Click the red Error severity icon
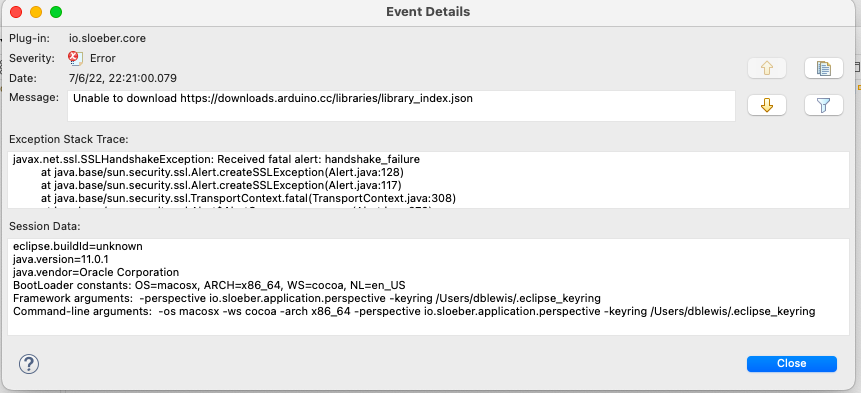This screenshot has width=861, height=393. click(x=75, y=58)
